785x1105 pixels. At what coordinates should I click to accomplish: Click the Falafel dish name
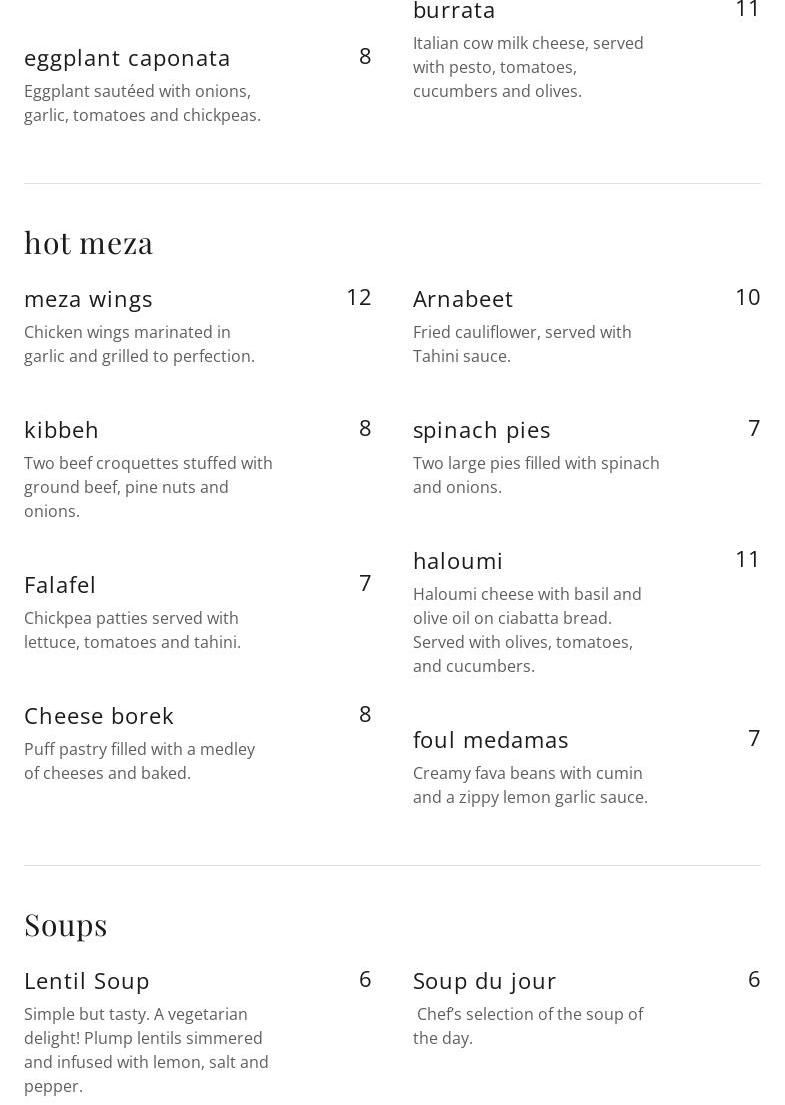click(60, 585)
